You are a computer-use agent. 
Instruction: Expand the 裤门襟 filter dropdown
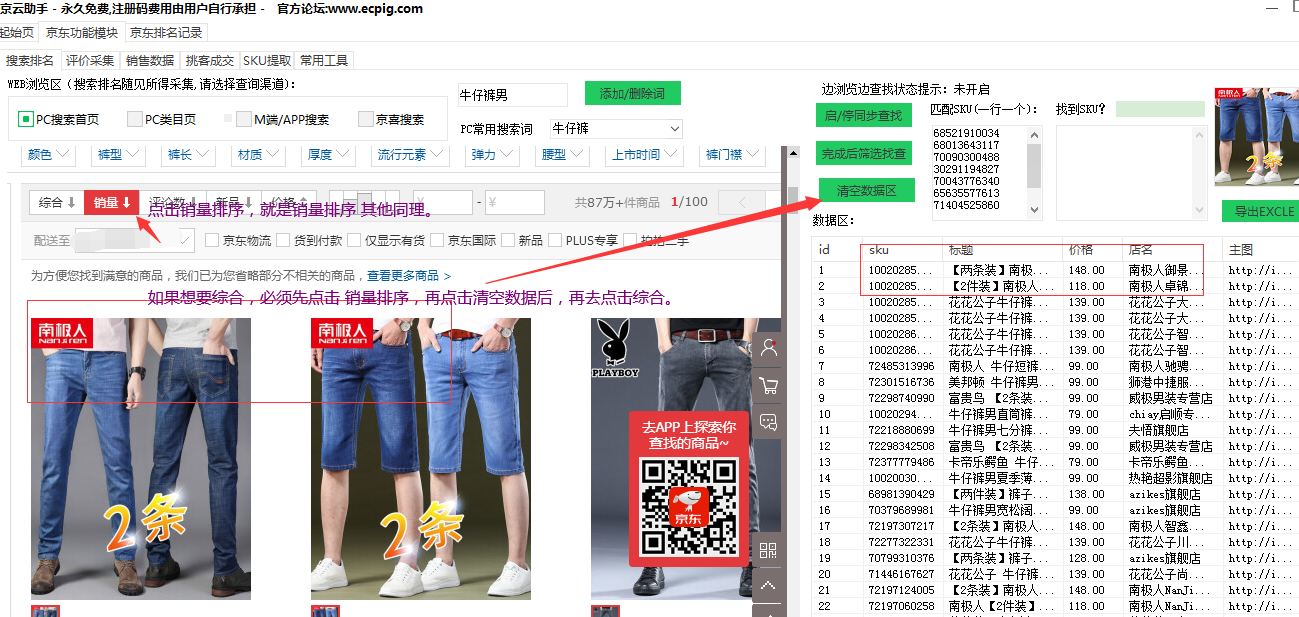click(x=732, y=155)
